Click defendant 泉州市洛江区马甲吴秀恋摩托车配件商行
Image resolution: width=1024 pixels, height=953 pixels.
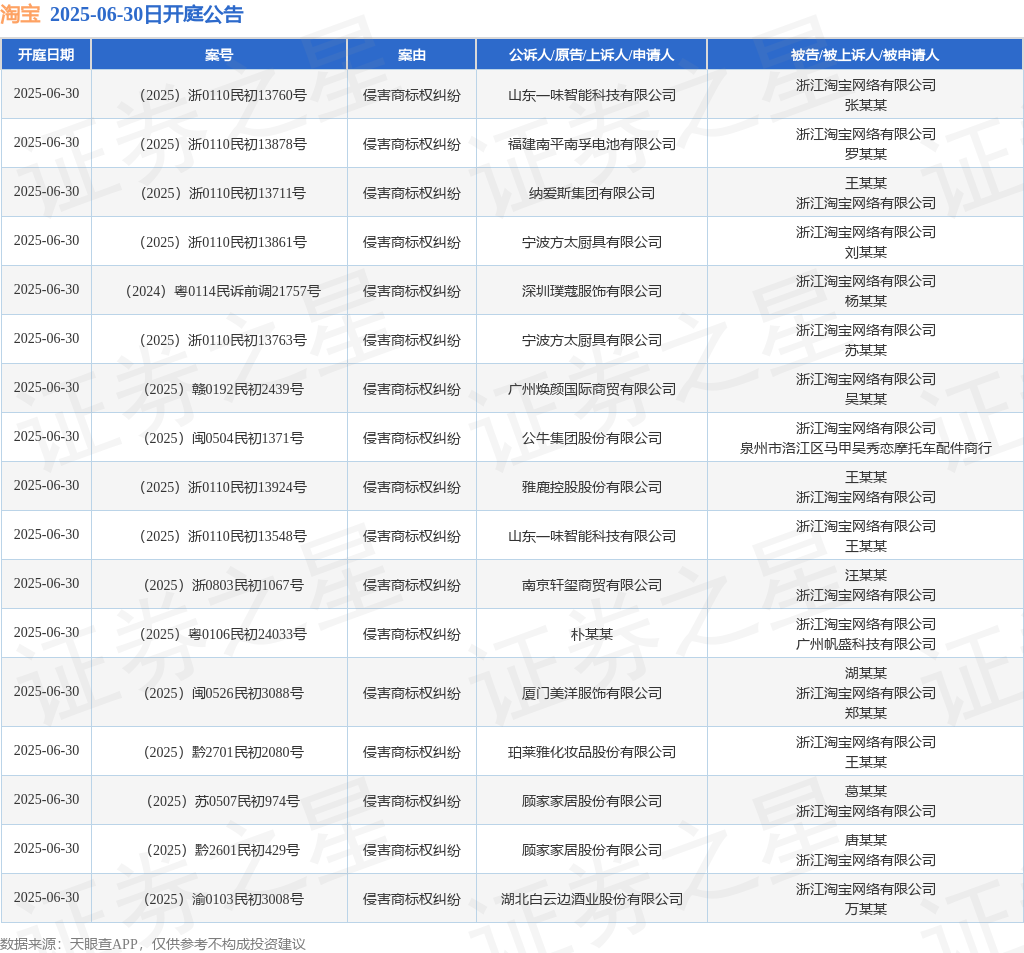click(x=865, y=448)
